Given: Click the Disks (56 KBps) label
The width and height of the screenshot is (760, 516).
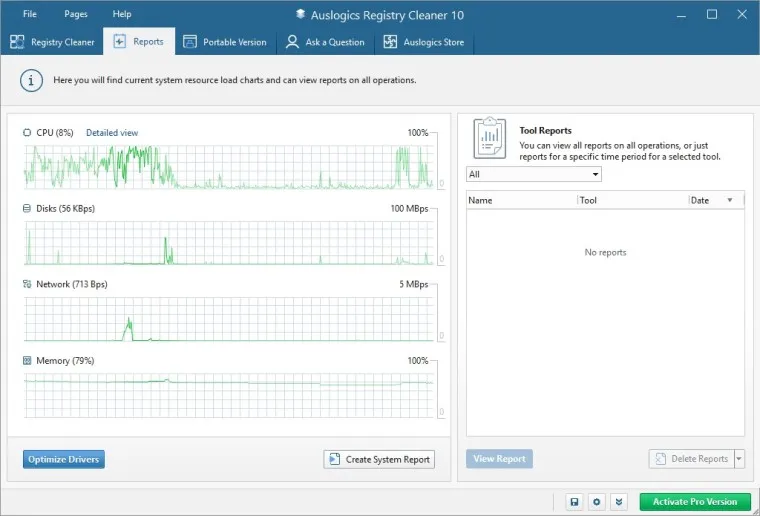Looking at the screenshot, I should click(65, 209).
